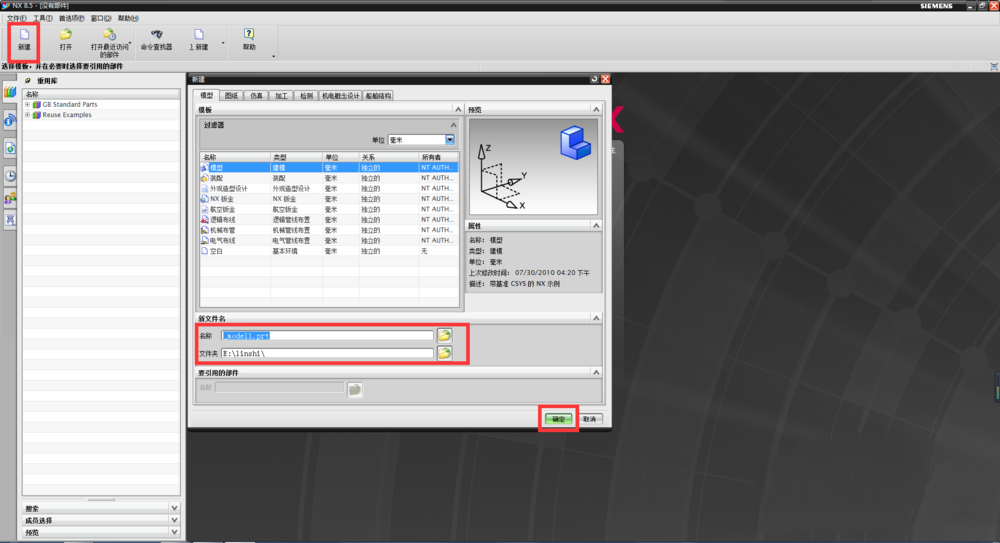Expand the Reuse Examples tree node

27,115
